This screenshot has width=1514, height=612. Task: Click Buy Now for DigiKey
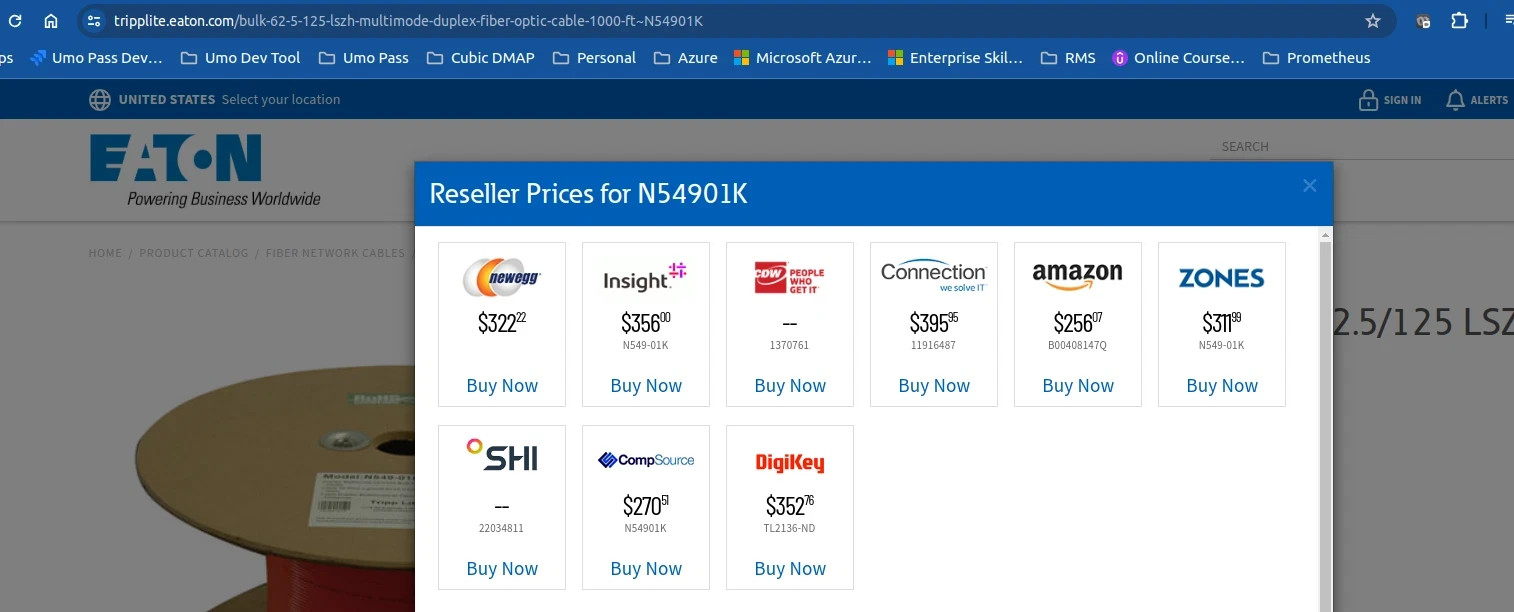790,569
